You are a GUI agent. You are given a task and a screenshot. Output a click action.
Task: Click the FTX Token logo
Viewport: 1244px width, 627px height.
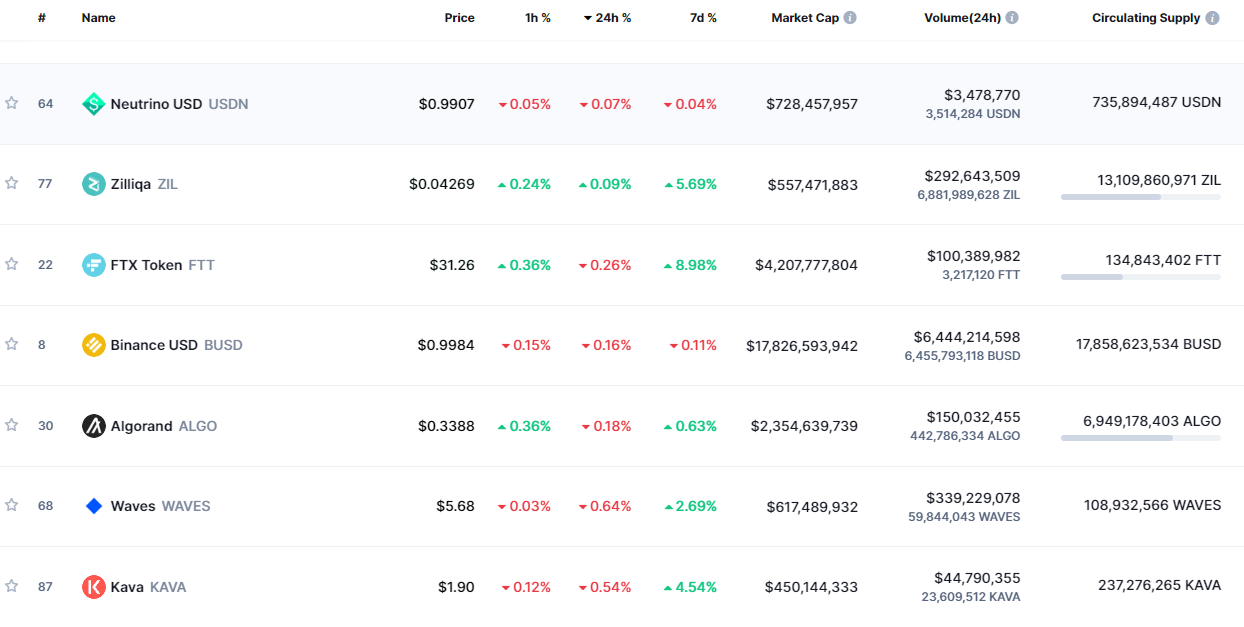click(93, 265)
